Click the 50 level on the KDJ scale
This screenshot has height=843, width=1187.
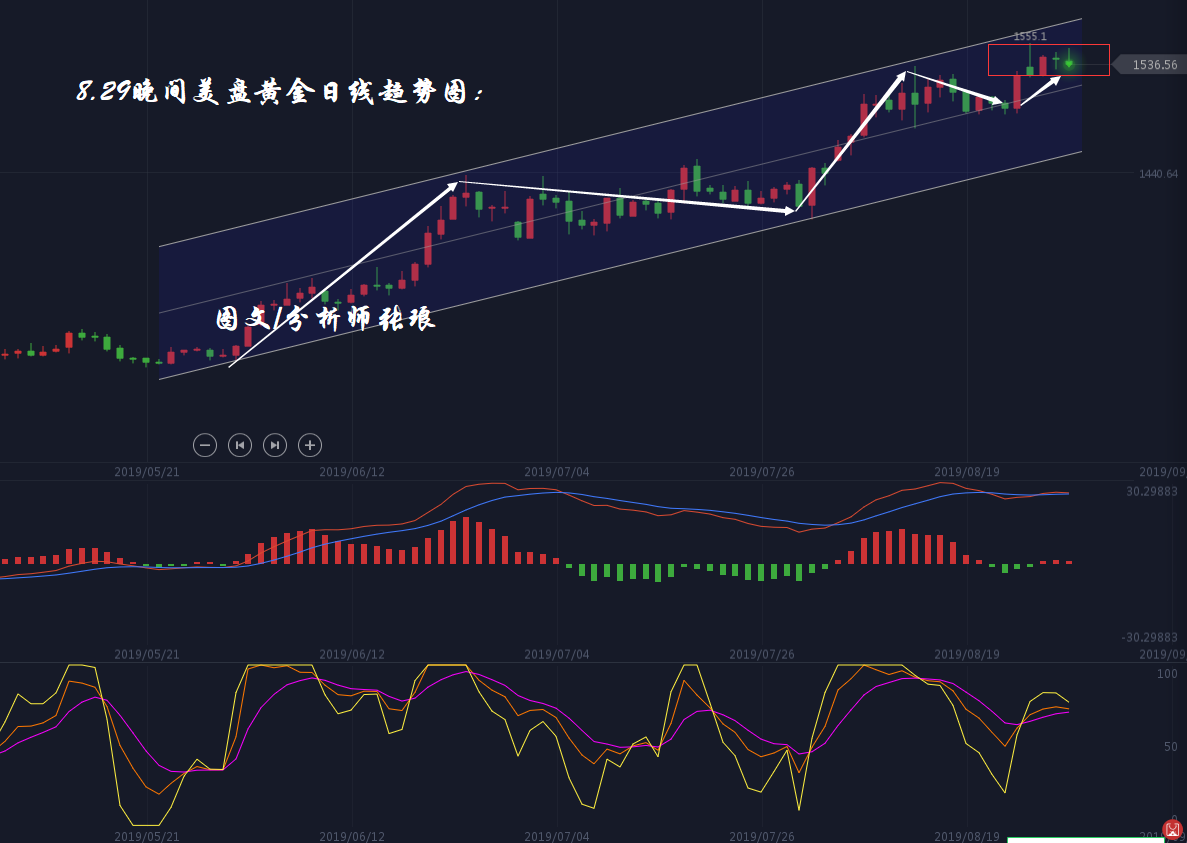(x=1169, y=746)
